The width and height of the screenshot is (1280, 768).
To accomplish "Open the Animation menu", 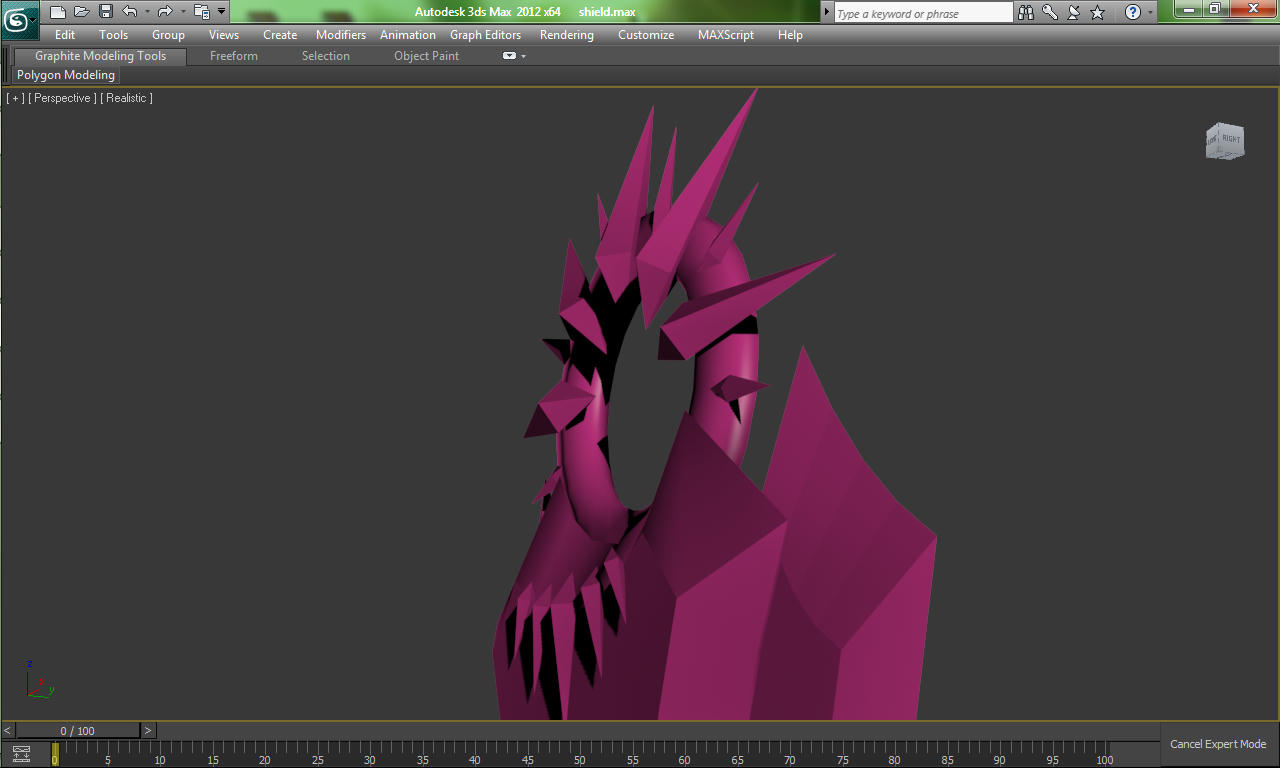I will [408, 35].
